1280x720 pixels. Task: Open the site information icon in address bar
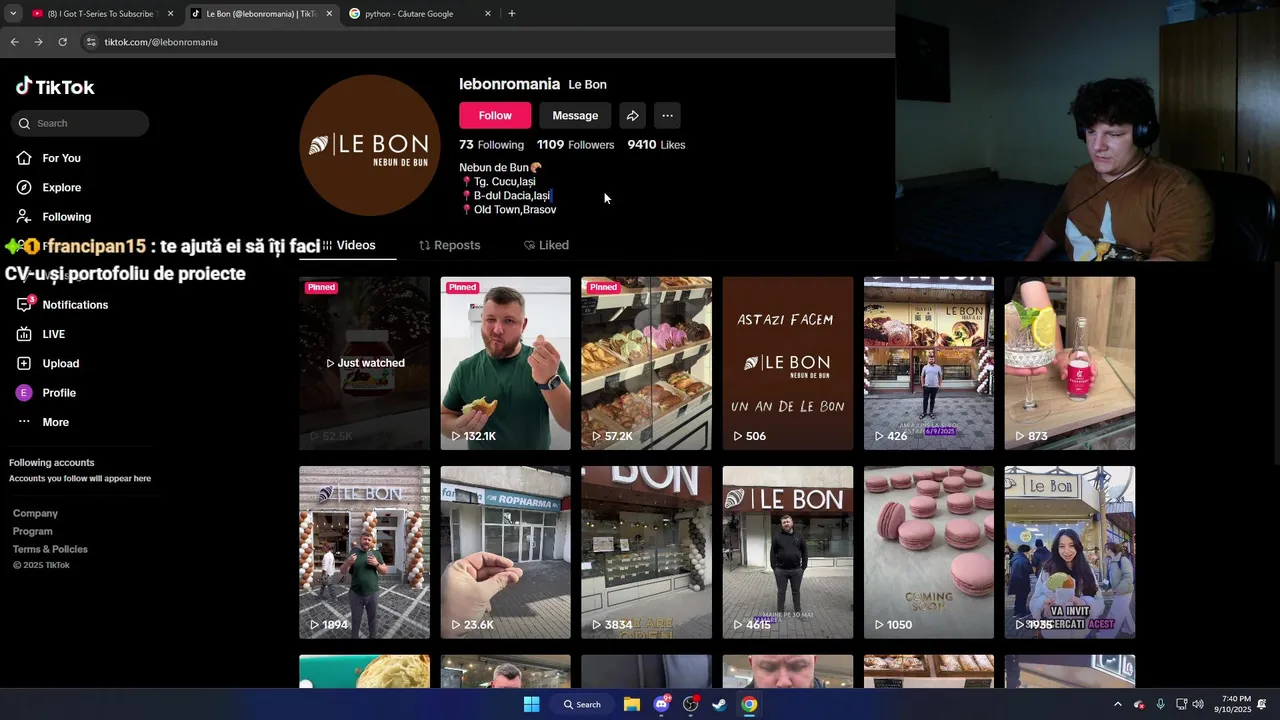point(91,42)
